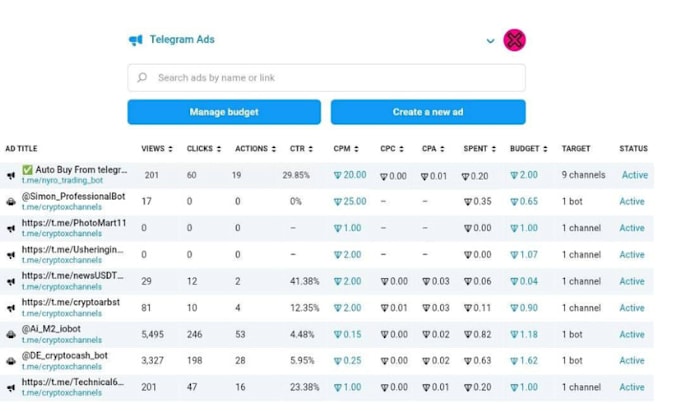The height and width of the screenshot is (411, 680).
Task: Click the Telegram Ads megaphone logo
Action: pyautogui.click(x=136, y=40)
